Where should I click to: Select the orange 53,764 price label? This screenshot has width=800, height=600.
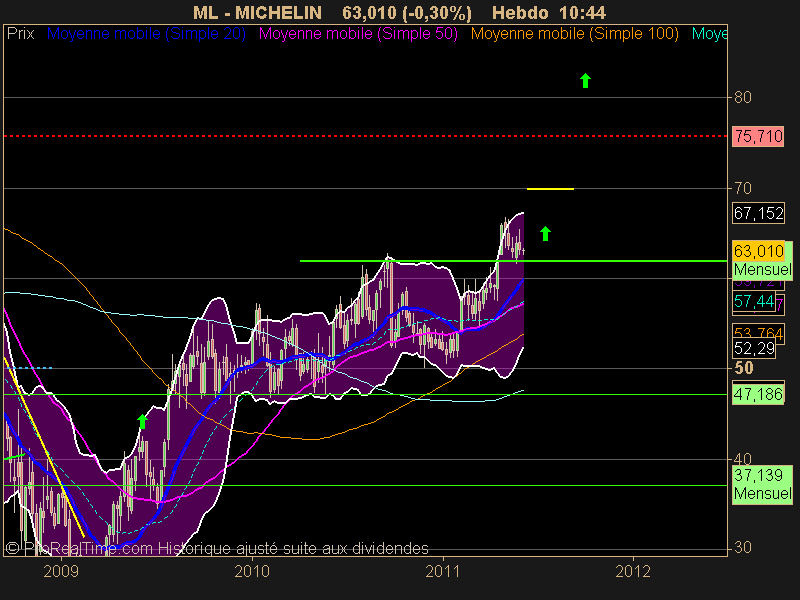pos(758,332)
